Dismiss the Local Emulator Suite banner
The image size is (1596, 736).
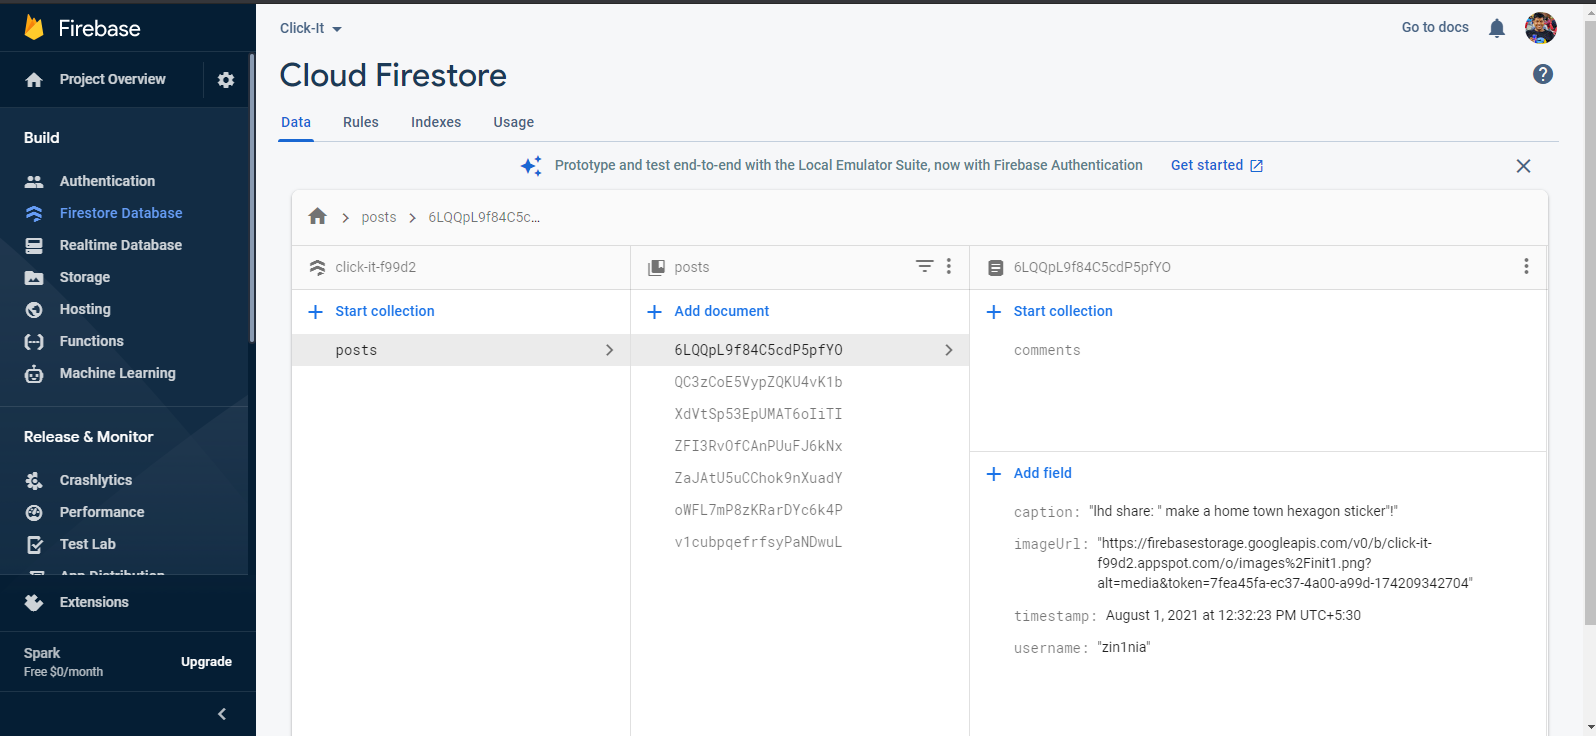pyautogui.click(x=1523, y=166)
